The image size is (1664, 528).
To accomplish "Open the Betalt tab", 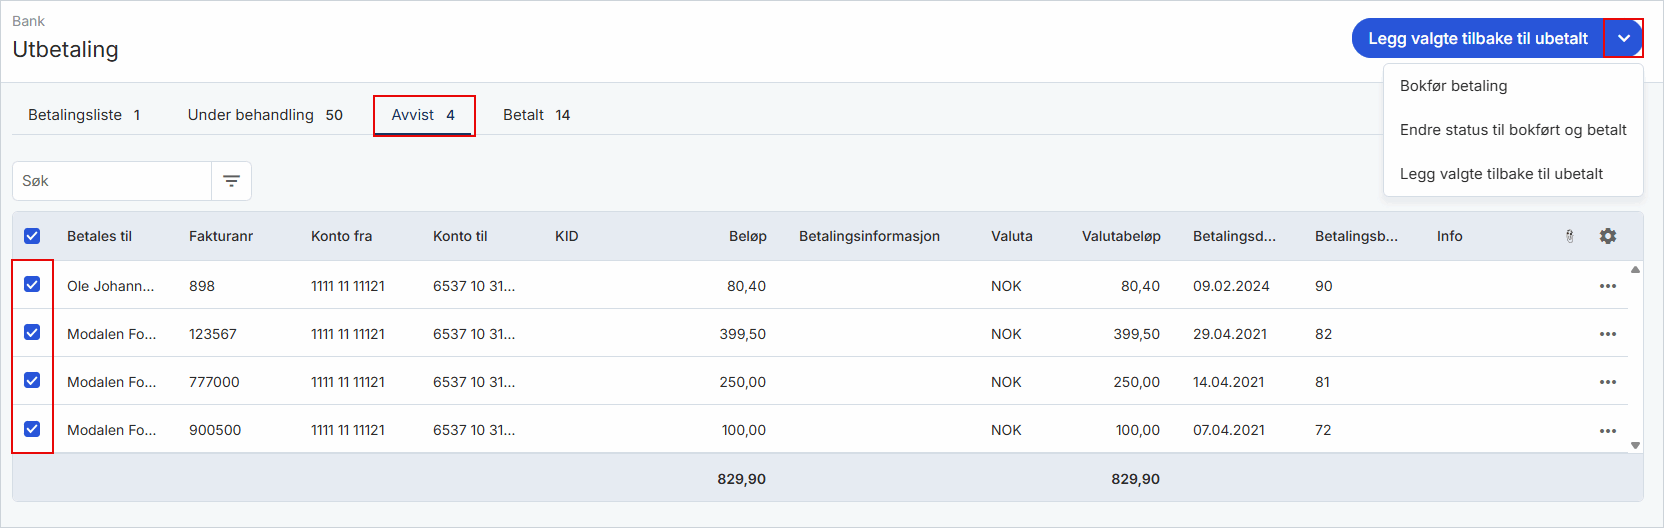I will tap(536, 115).
